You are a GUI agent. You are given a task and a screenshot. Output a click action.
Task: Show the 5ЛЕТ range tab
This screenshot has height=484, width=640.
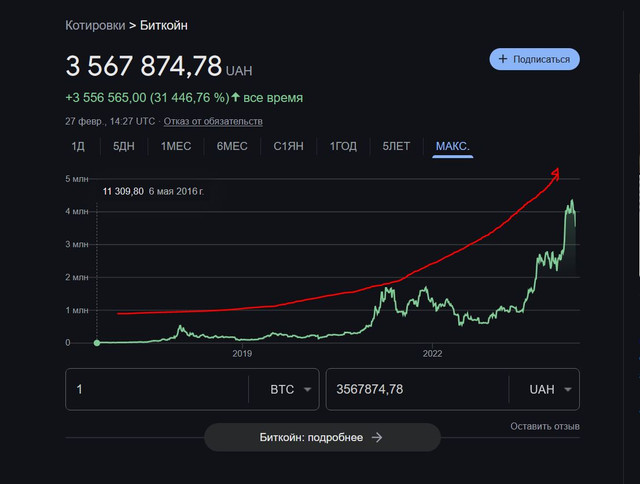tap(396, 146)
